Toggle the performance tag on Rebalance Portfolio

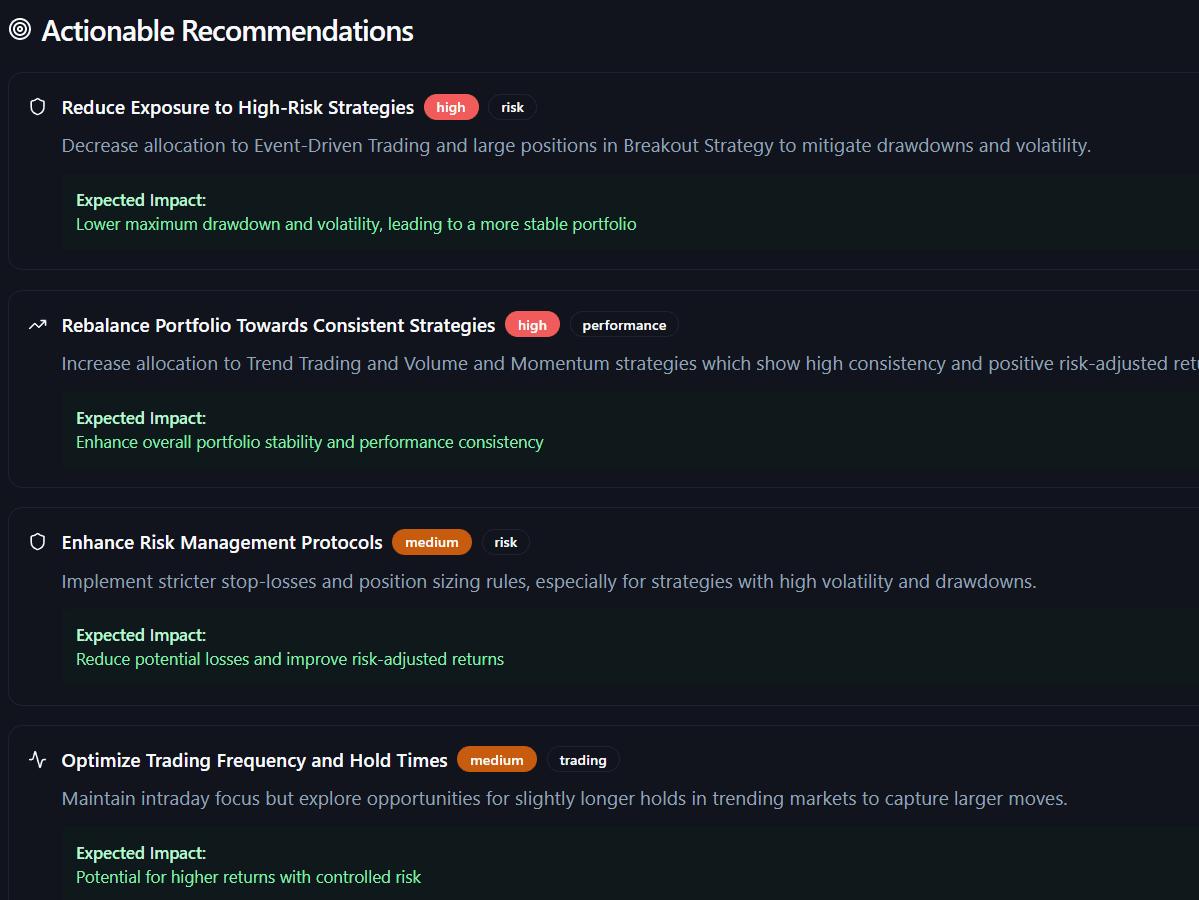click(624, 324)
